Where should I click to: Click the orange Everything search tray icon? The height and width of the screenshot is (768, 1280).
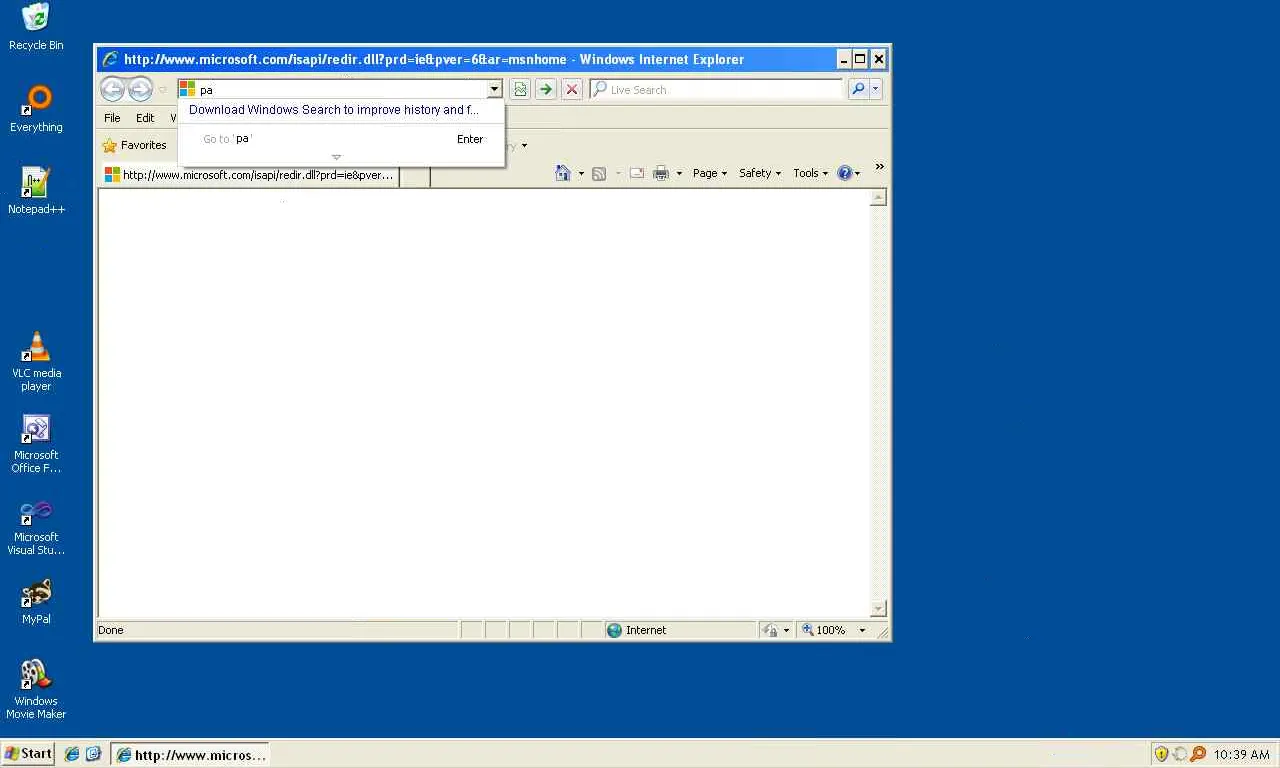[x=1198, y=754]
